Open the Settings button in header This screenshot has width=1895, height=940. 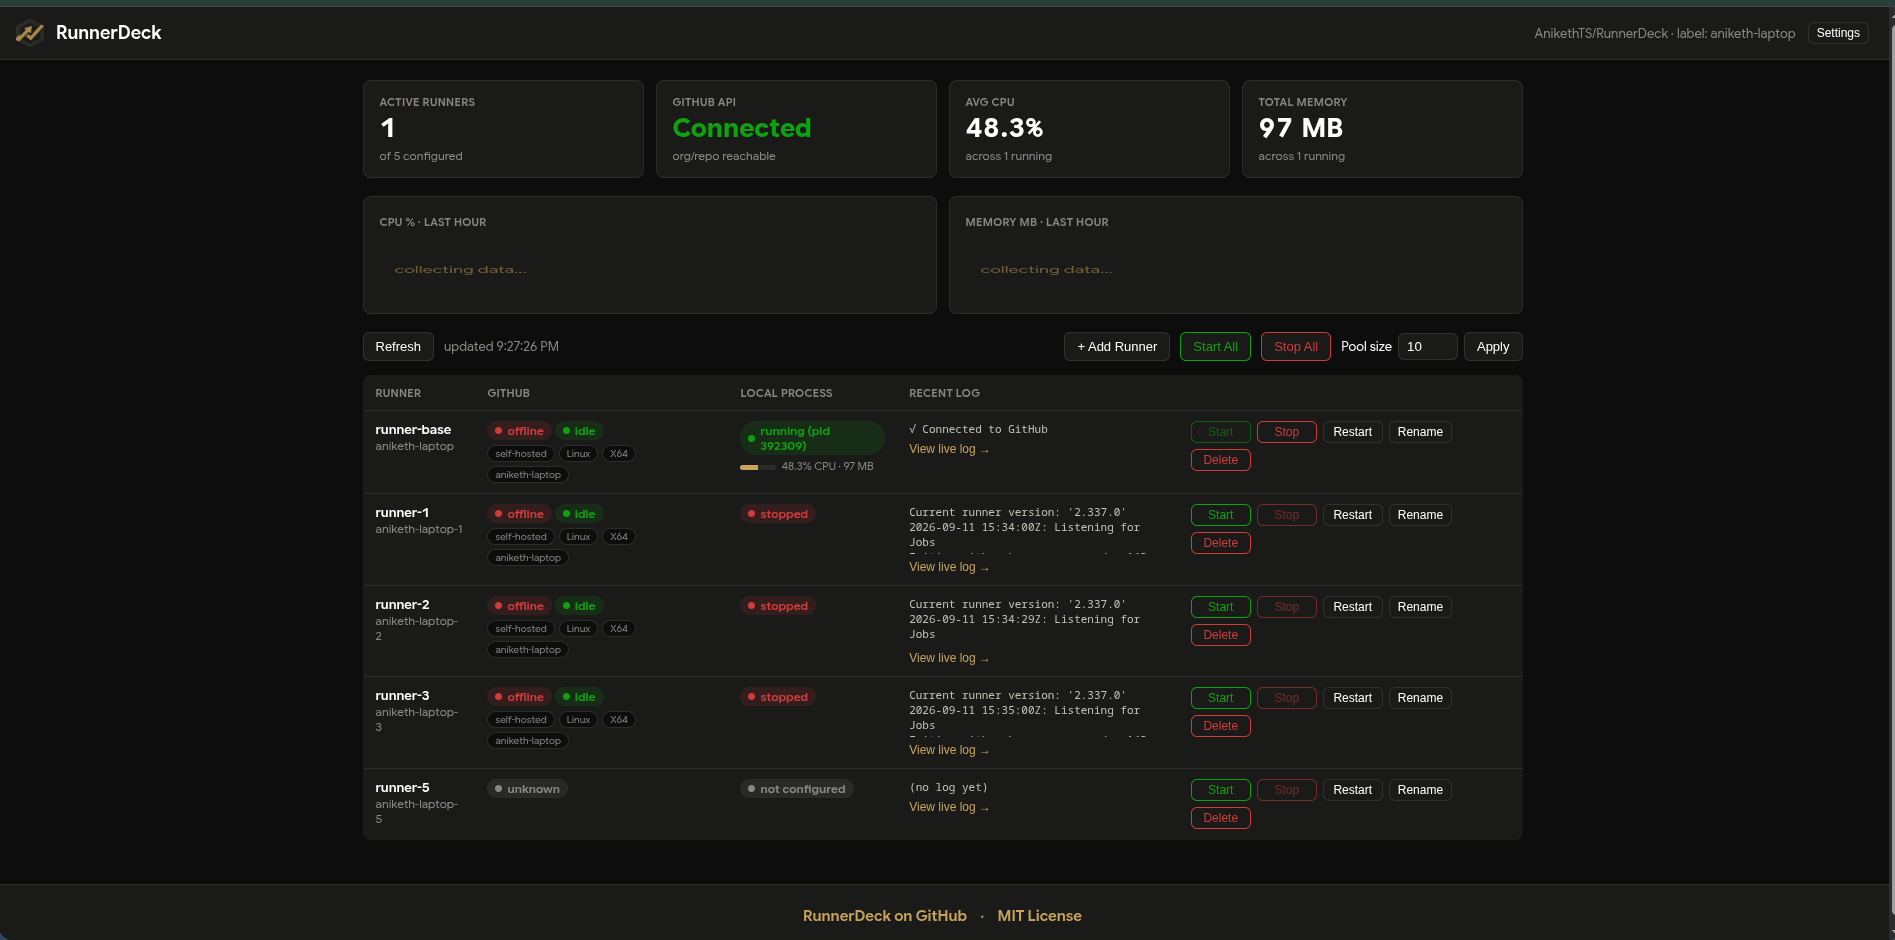click(x=1838, y=33)
